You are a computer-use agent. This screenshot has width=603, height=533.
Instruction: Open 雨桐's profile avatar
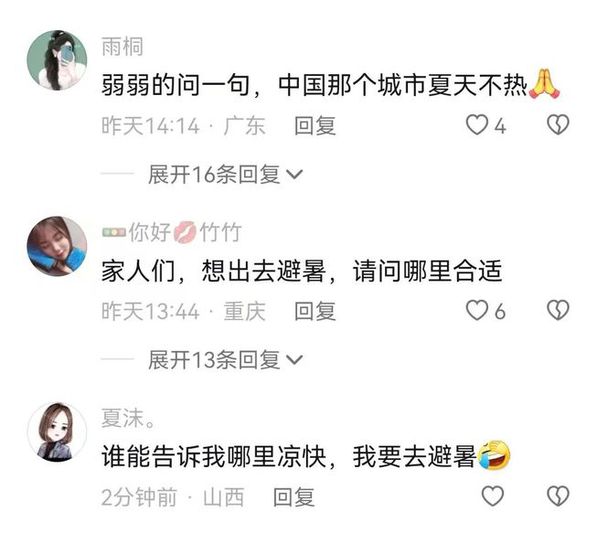57,60
